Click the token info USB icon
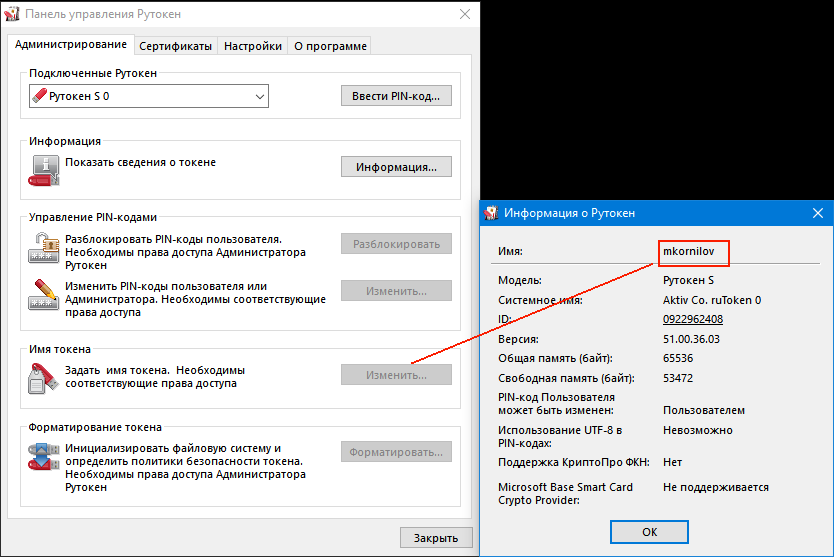This screenshot has height=557, width=834. click(44, 169)
